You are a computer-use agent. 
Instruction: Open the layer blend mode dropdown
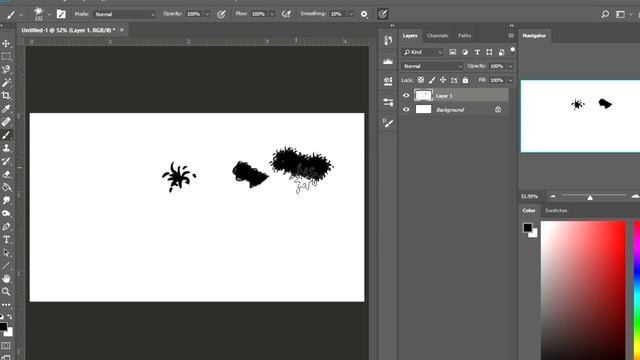[432, 66]
